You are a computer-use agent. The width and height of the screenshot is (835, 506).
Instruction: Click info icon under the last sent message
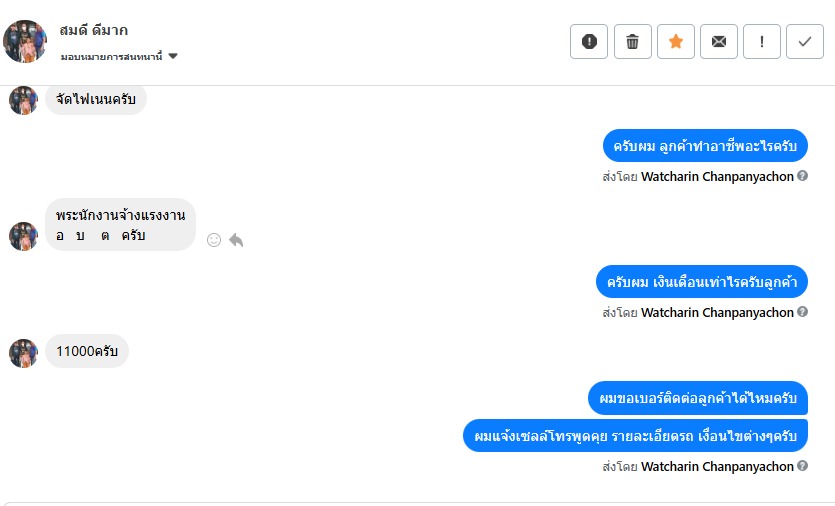[x=803, y=466]
